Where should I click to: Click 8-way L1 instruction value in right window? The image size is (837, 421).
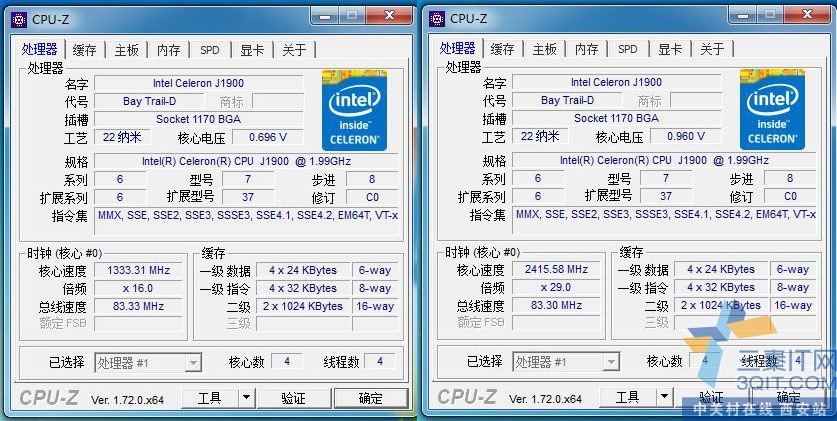pyautogui.click(x=793, y=288)
